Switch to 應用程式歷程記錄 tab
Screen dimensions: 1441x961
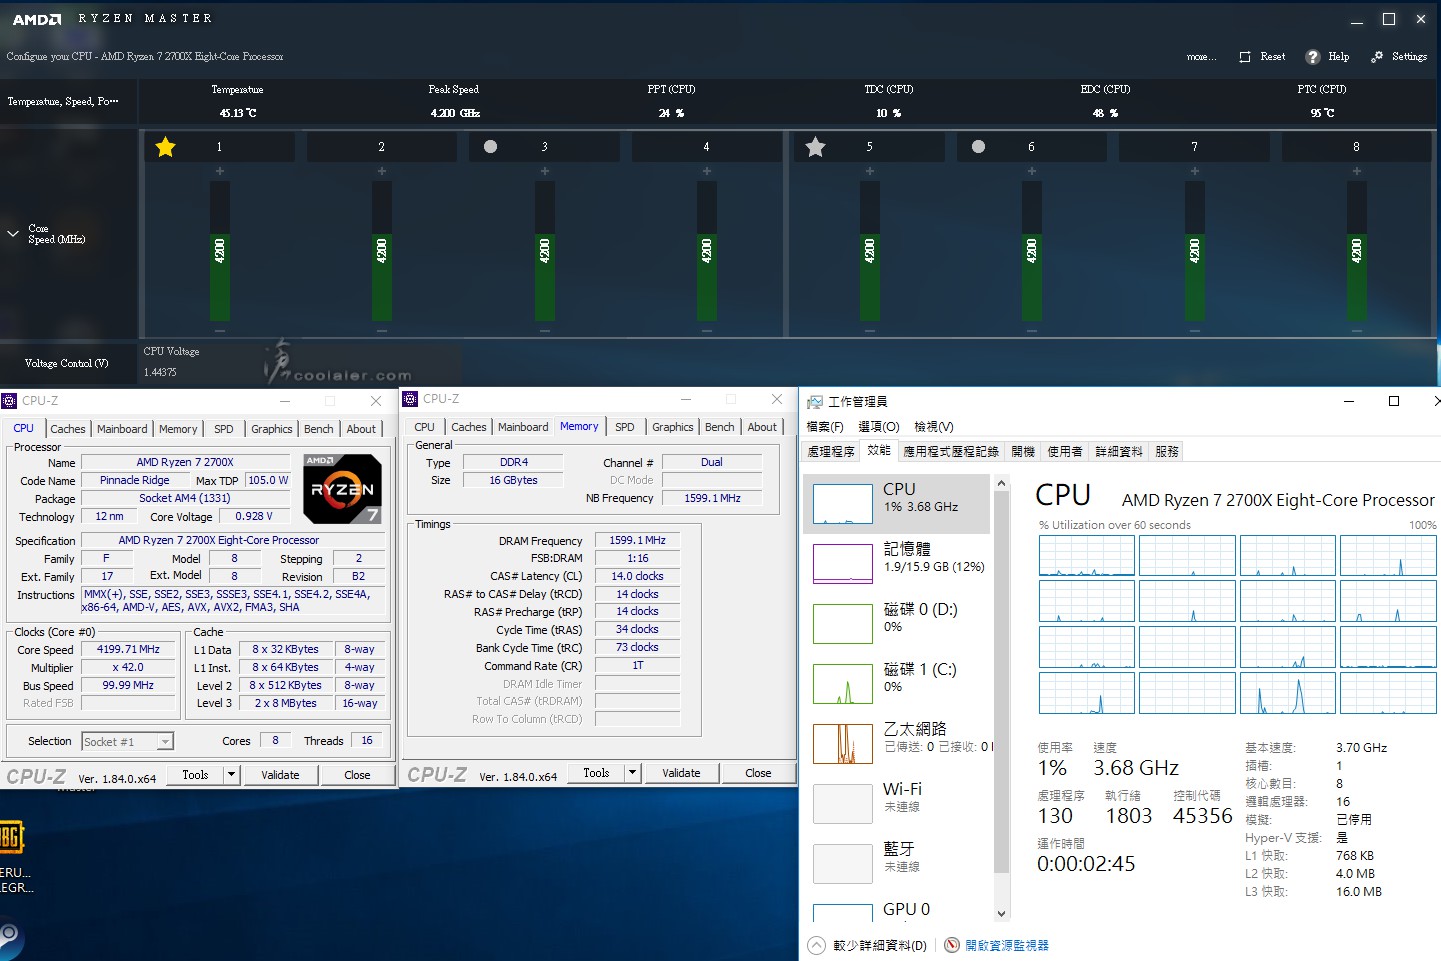(951, 452)
